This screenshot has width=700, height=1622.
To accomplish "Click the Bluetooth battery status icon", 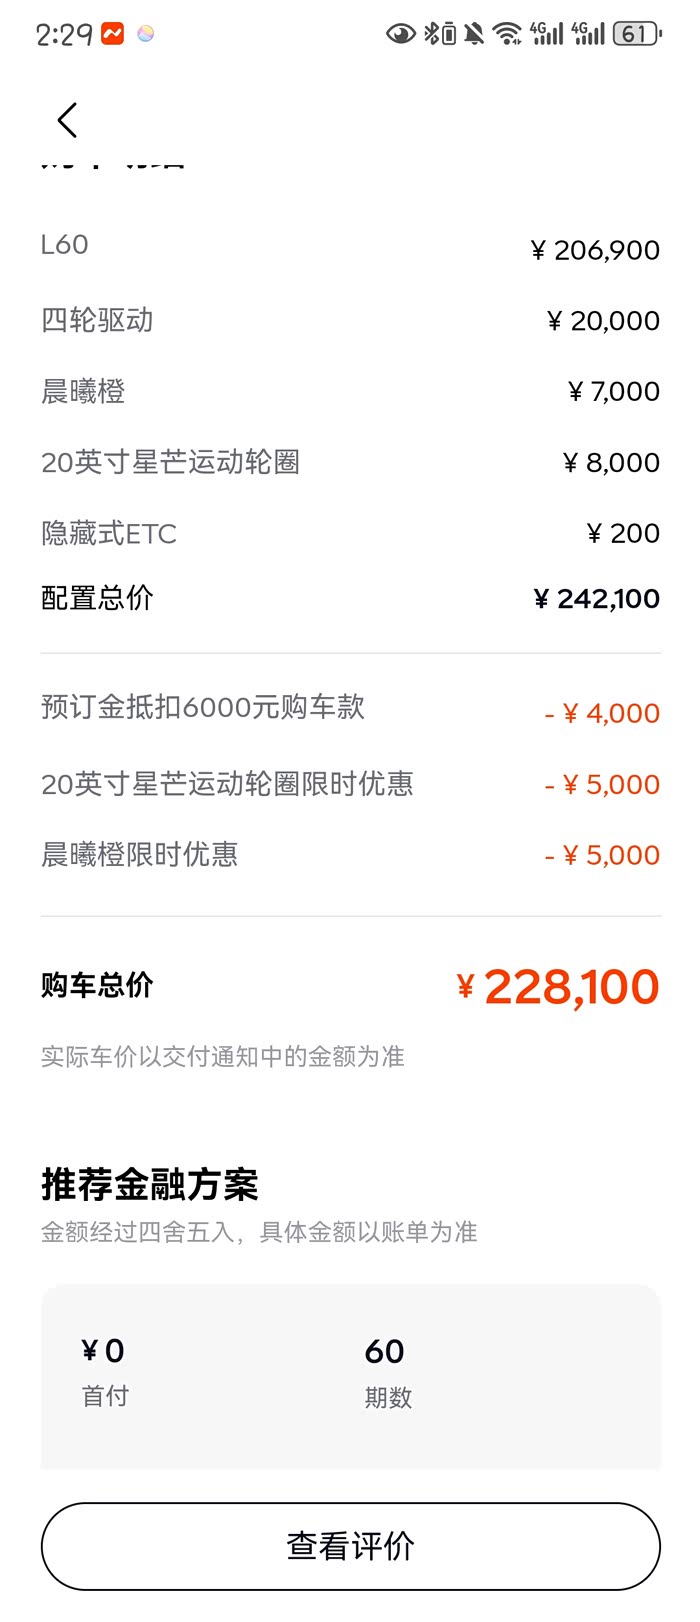I will pyautogui.click(x=440, y=34).
